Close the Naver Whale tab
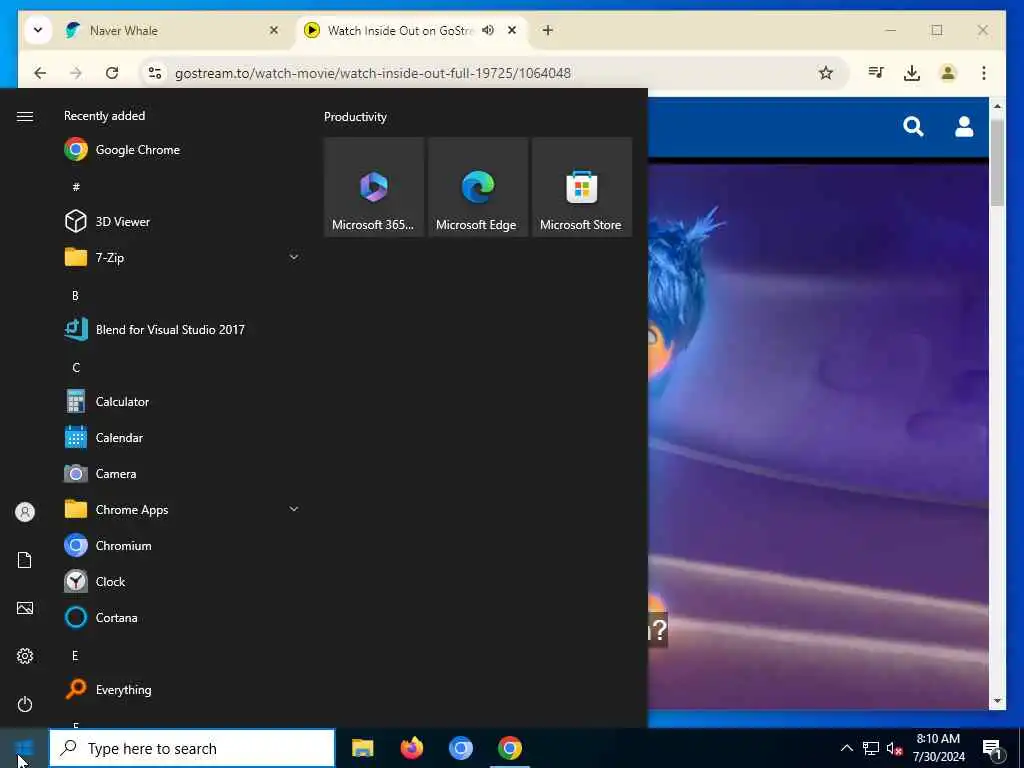 [274, 30]
